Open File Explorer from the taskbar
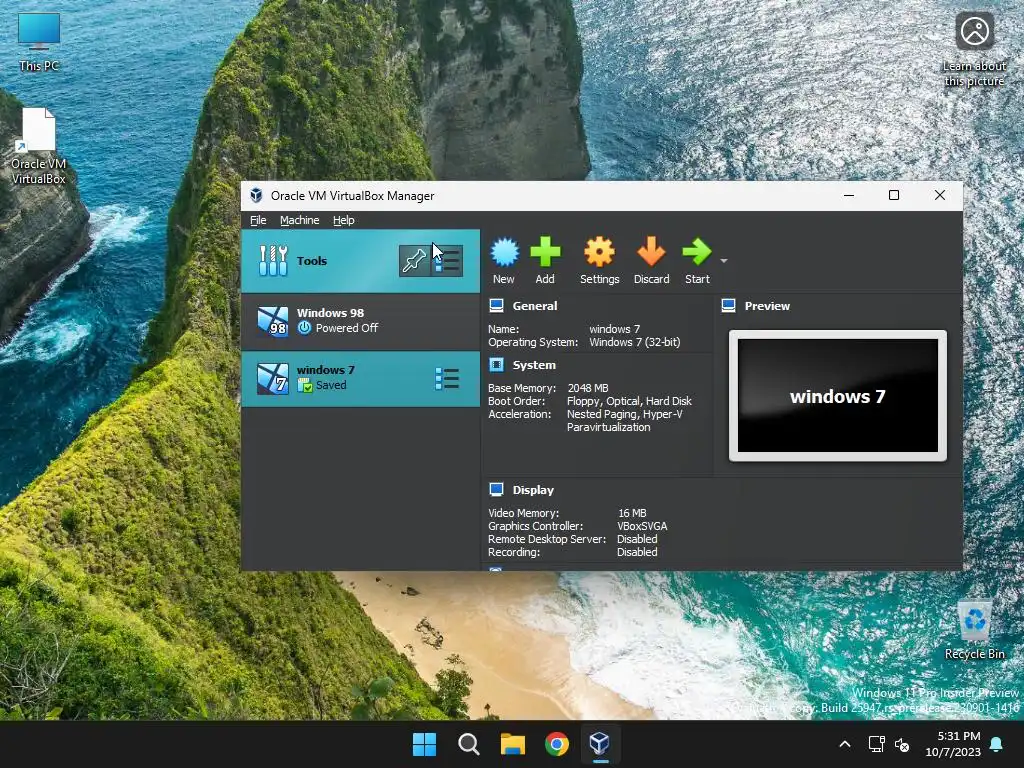The width and height of the screenshot is (1024, 768). pos(513,744)
